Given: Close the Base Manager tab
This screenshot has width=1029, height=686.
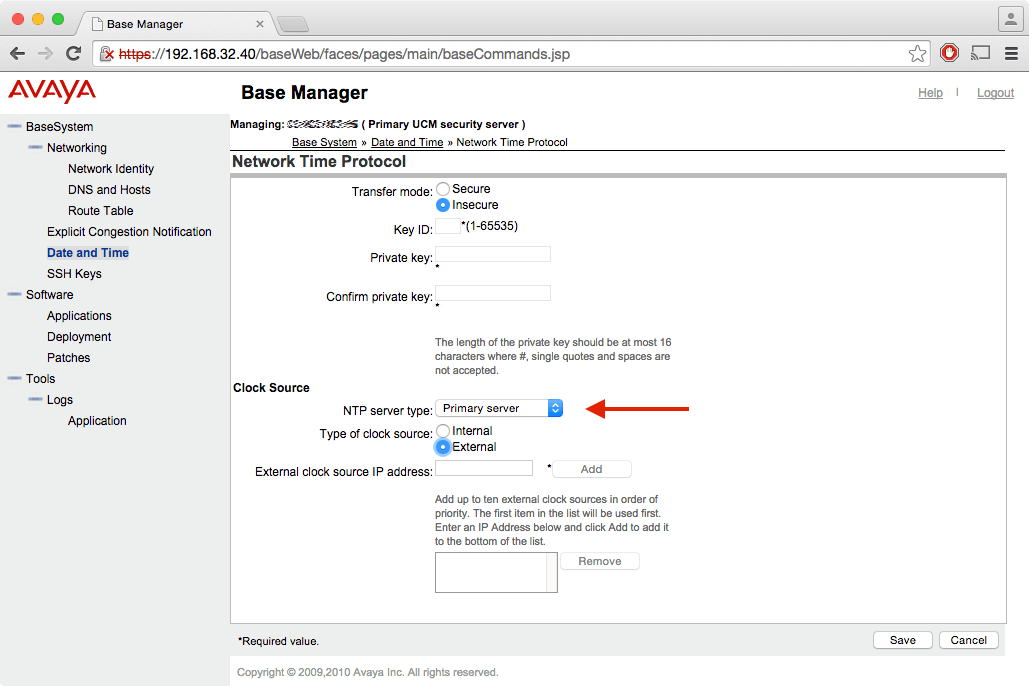Looking at the screenshot, I should [x=260, y=24].
